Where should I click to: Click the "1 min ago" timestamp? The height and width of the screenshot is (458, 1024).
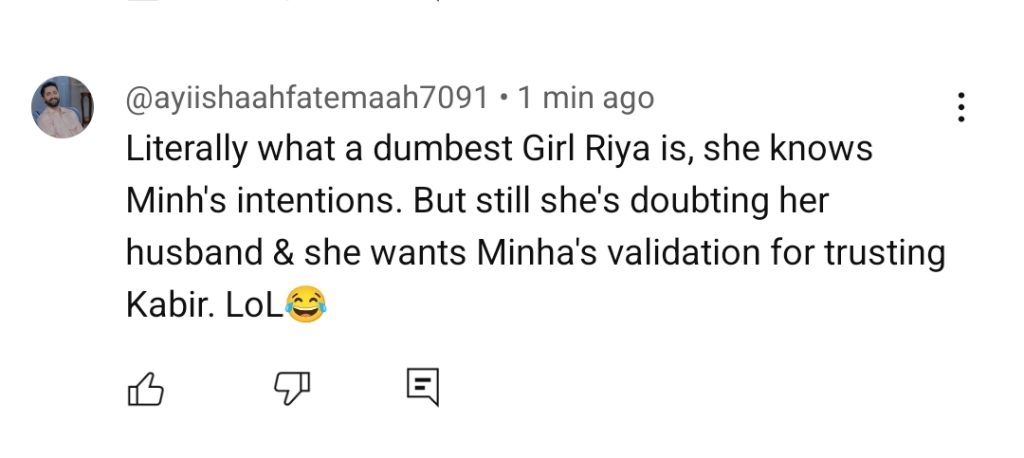[x=585, y=98]
